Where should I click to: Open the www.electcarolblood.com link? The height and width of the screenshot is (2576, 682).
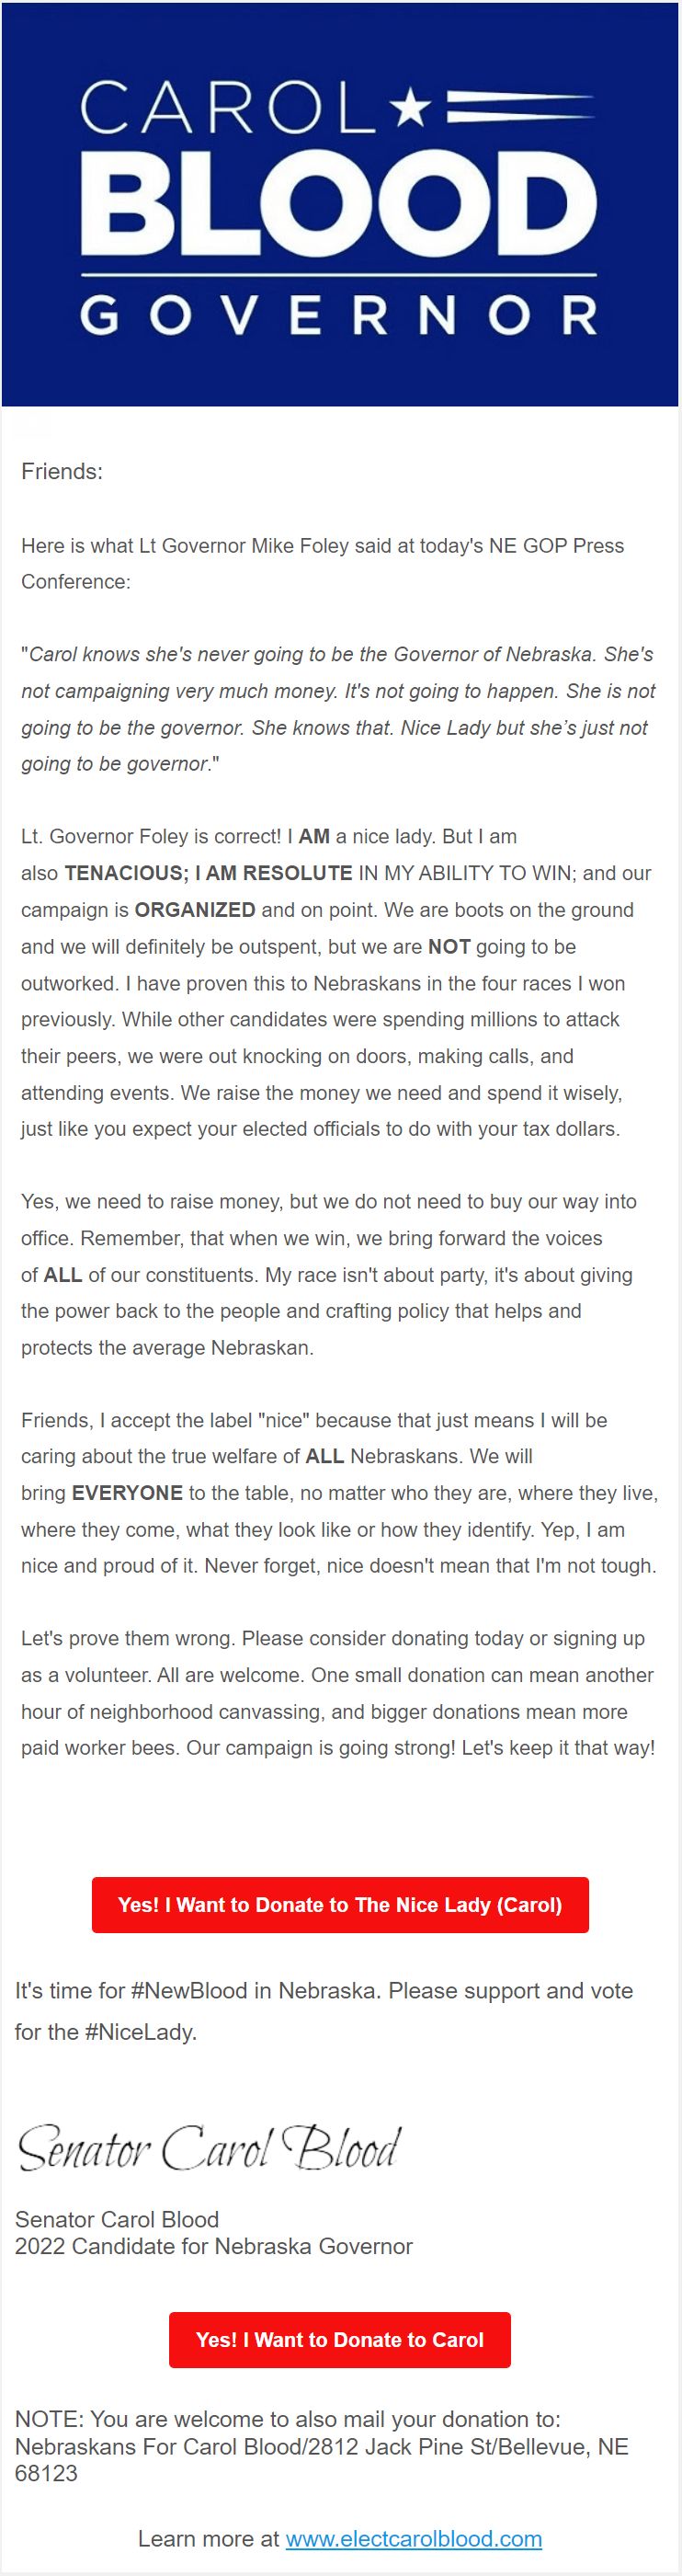click(414, 2538)
